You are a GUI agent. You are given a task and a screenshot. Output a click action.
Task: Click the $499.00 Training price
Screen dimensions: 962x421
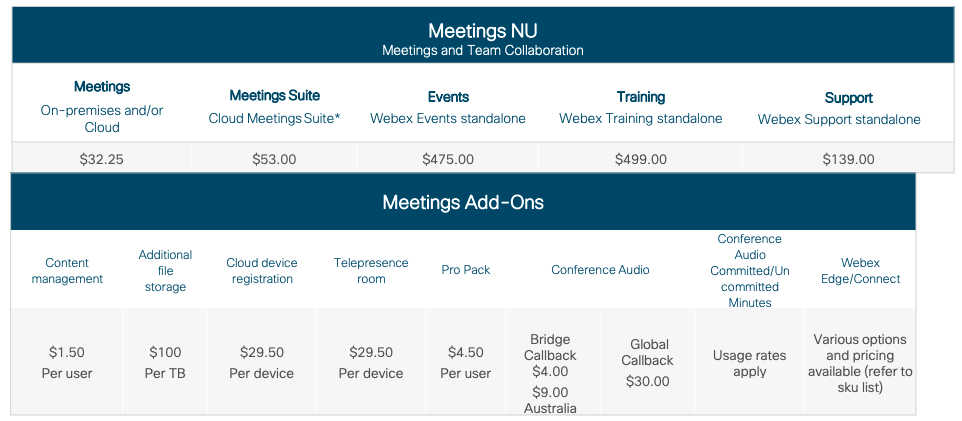[640, 159]
